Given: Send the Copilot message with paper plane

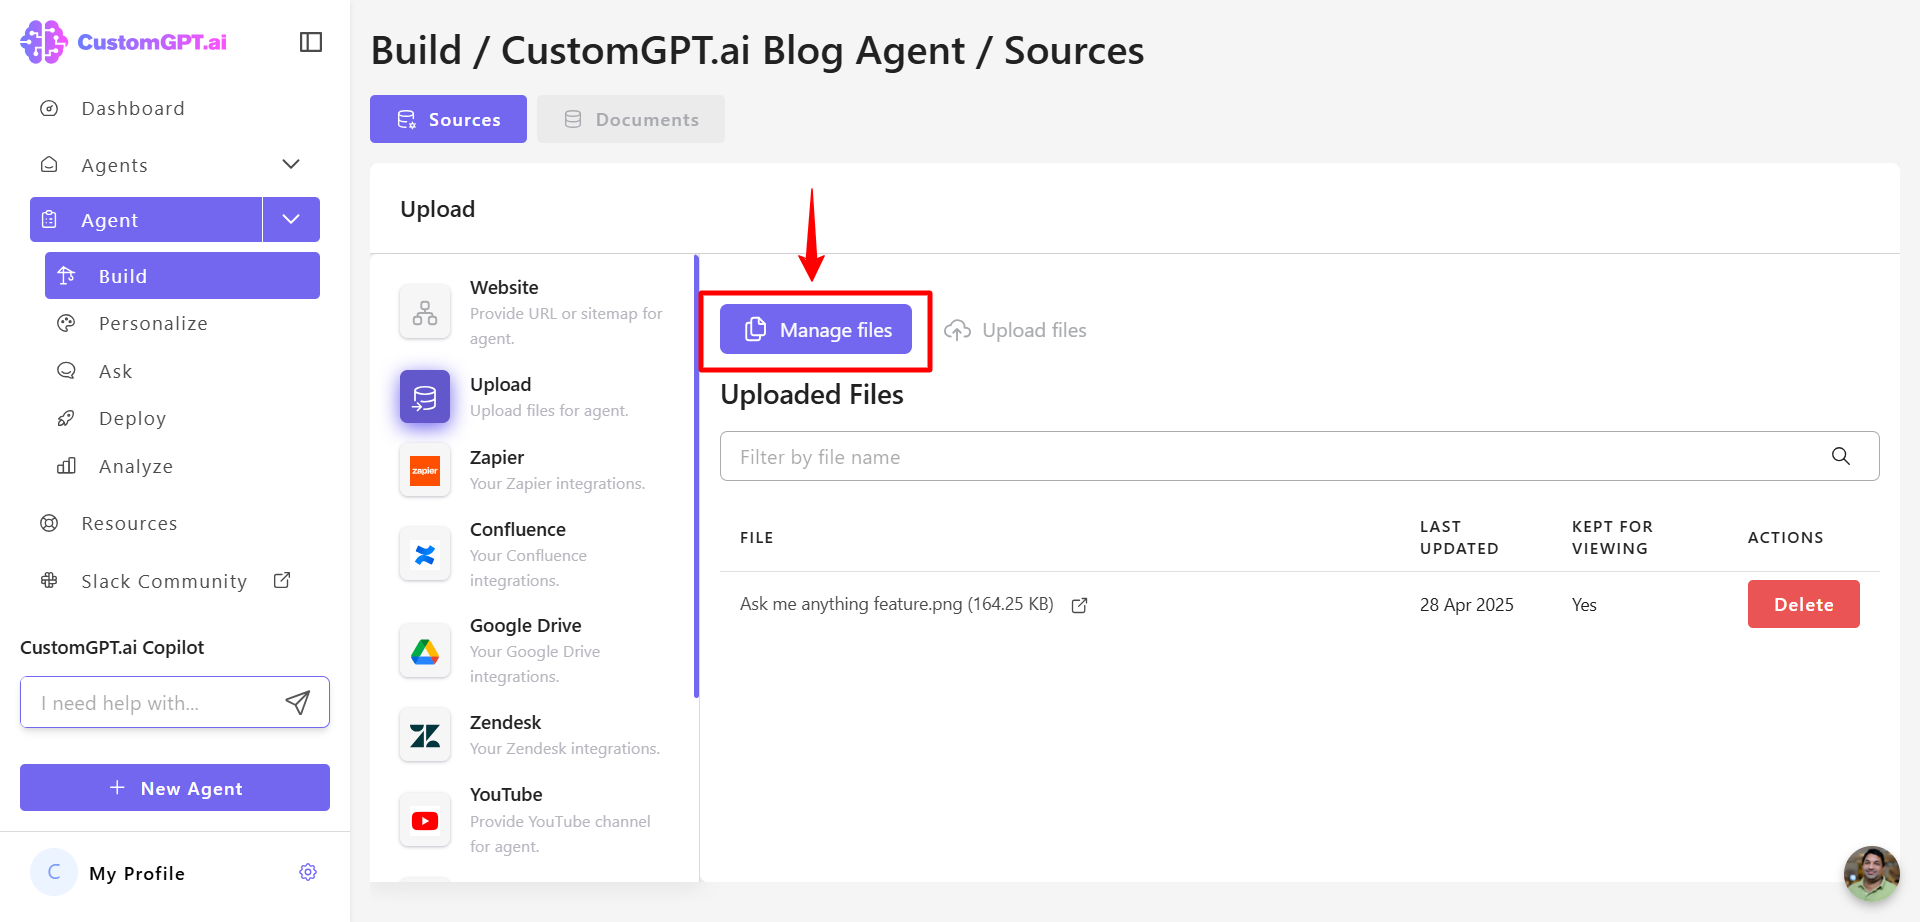Looking at the screenshot, I should (298, 702).
